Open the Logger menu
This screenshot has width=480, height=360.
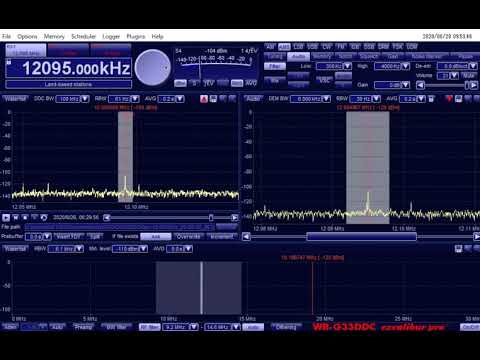pyautogui.click(x=111, y=36)
